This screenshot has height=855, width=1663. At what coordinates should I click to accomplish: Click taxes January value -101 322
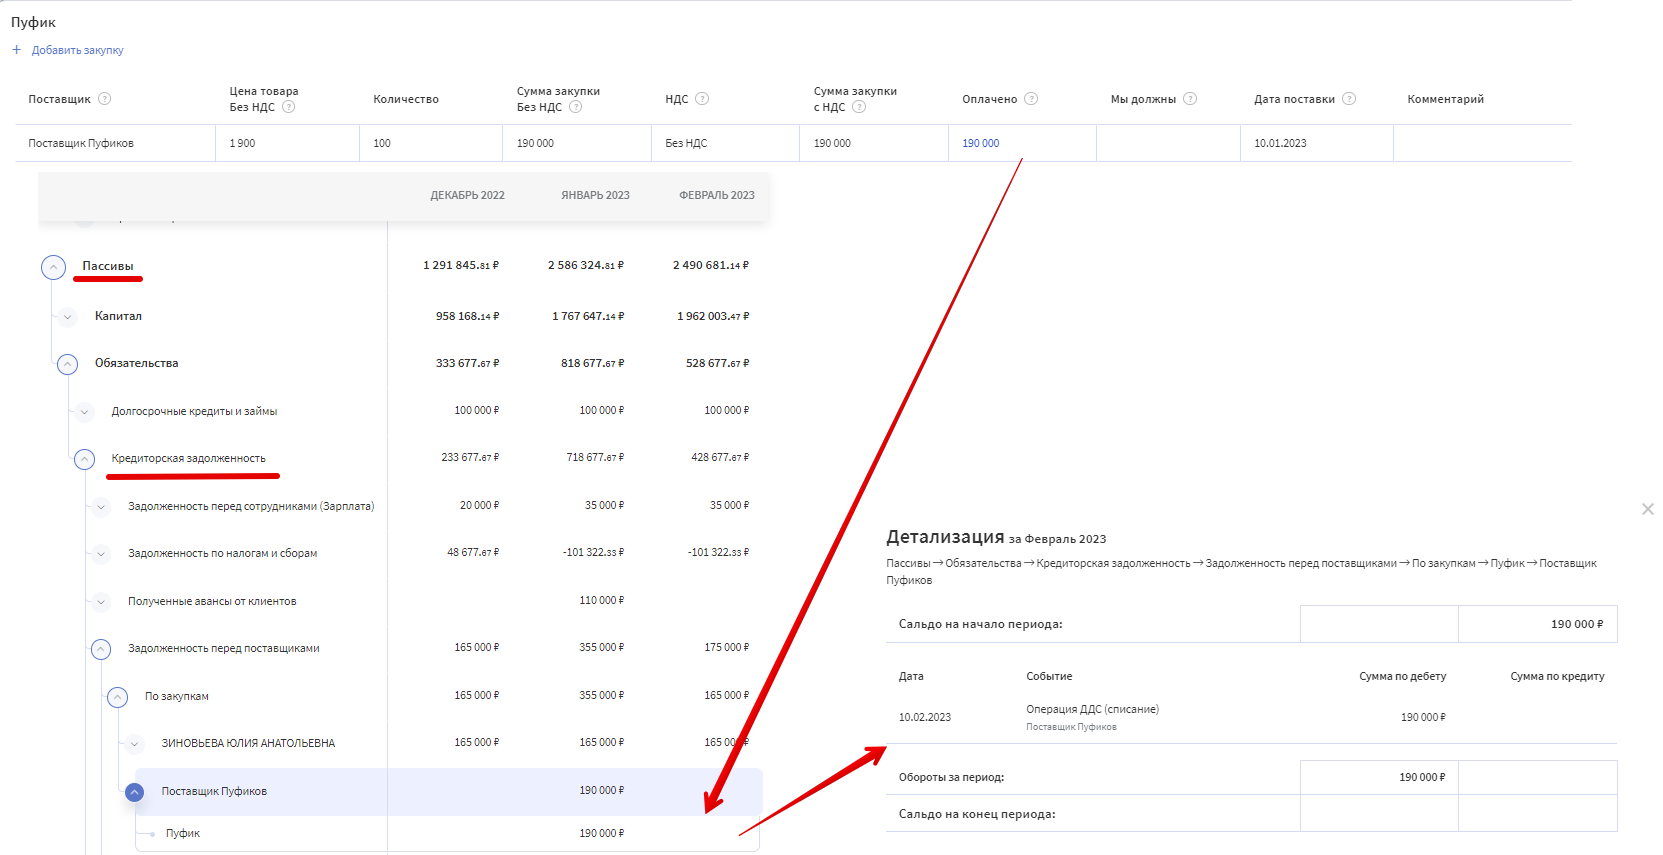pyautogui.click(x=593, y=552)
